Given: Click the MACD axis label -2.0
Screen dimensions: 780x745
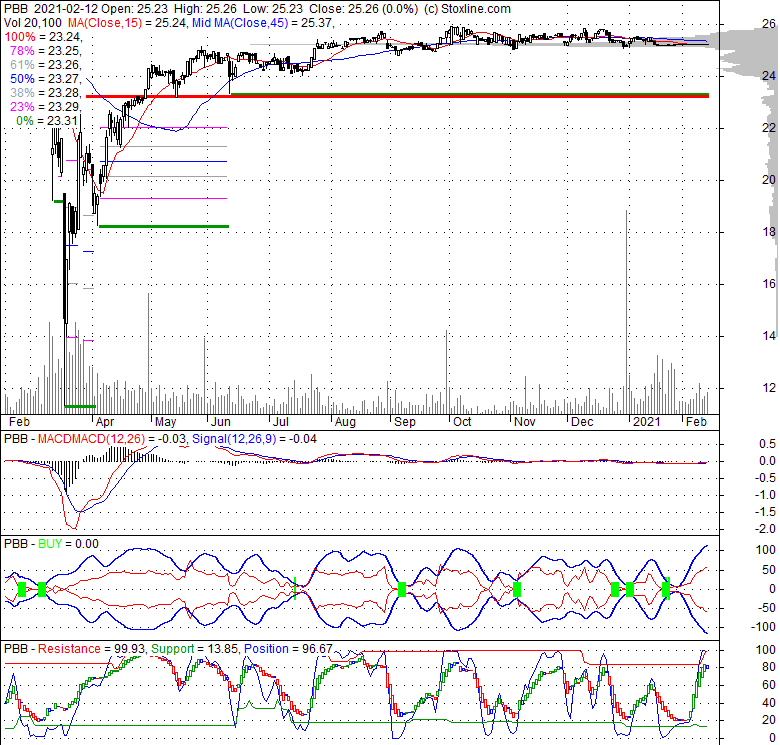Looking at the screenshot, I should 767,528.
